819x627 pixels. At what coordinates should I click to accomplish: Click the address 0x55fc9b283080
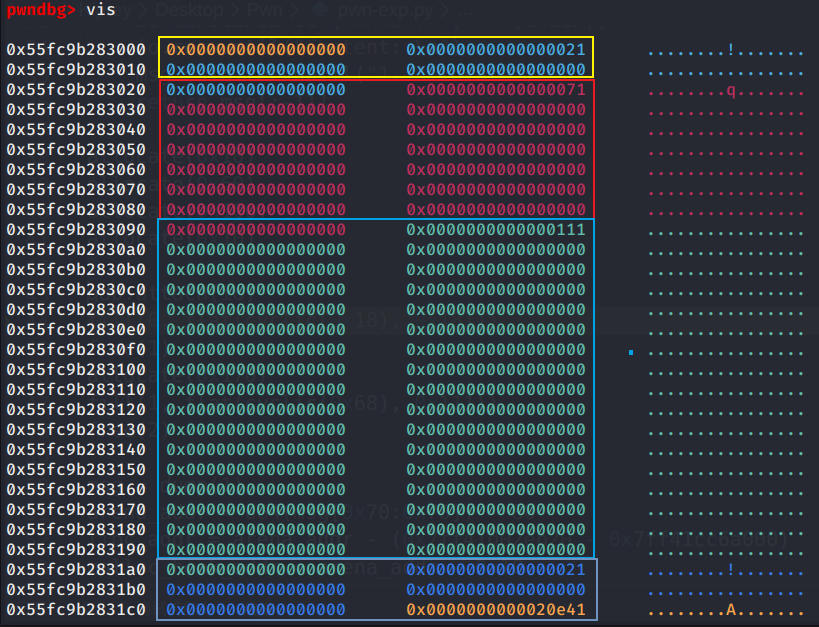(x=76, y=209)
